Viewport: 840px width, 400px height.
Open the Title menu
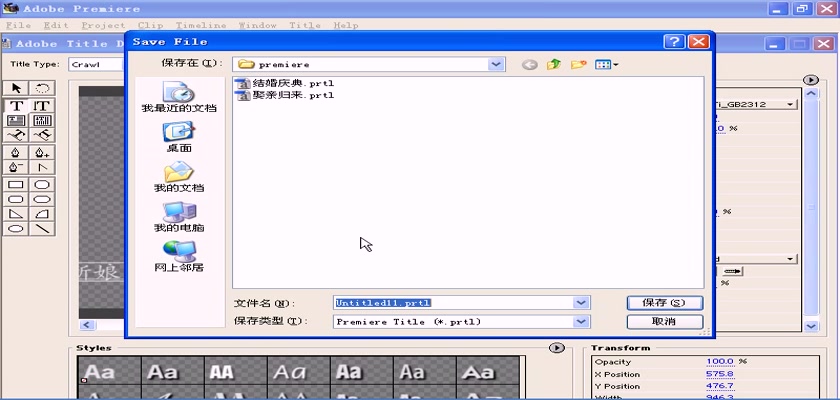[x=305, y=25]
